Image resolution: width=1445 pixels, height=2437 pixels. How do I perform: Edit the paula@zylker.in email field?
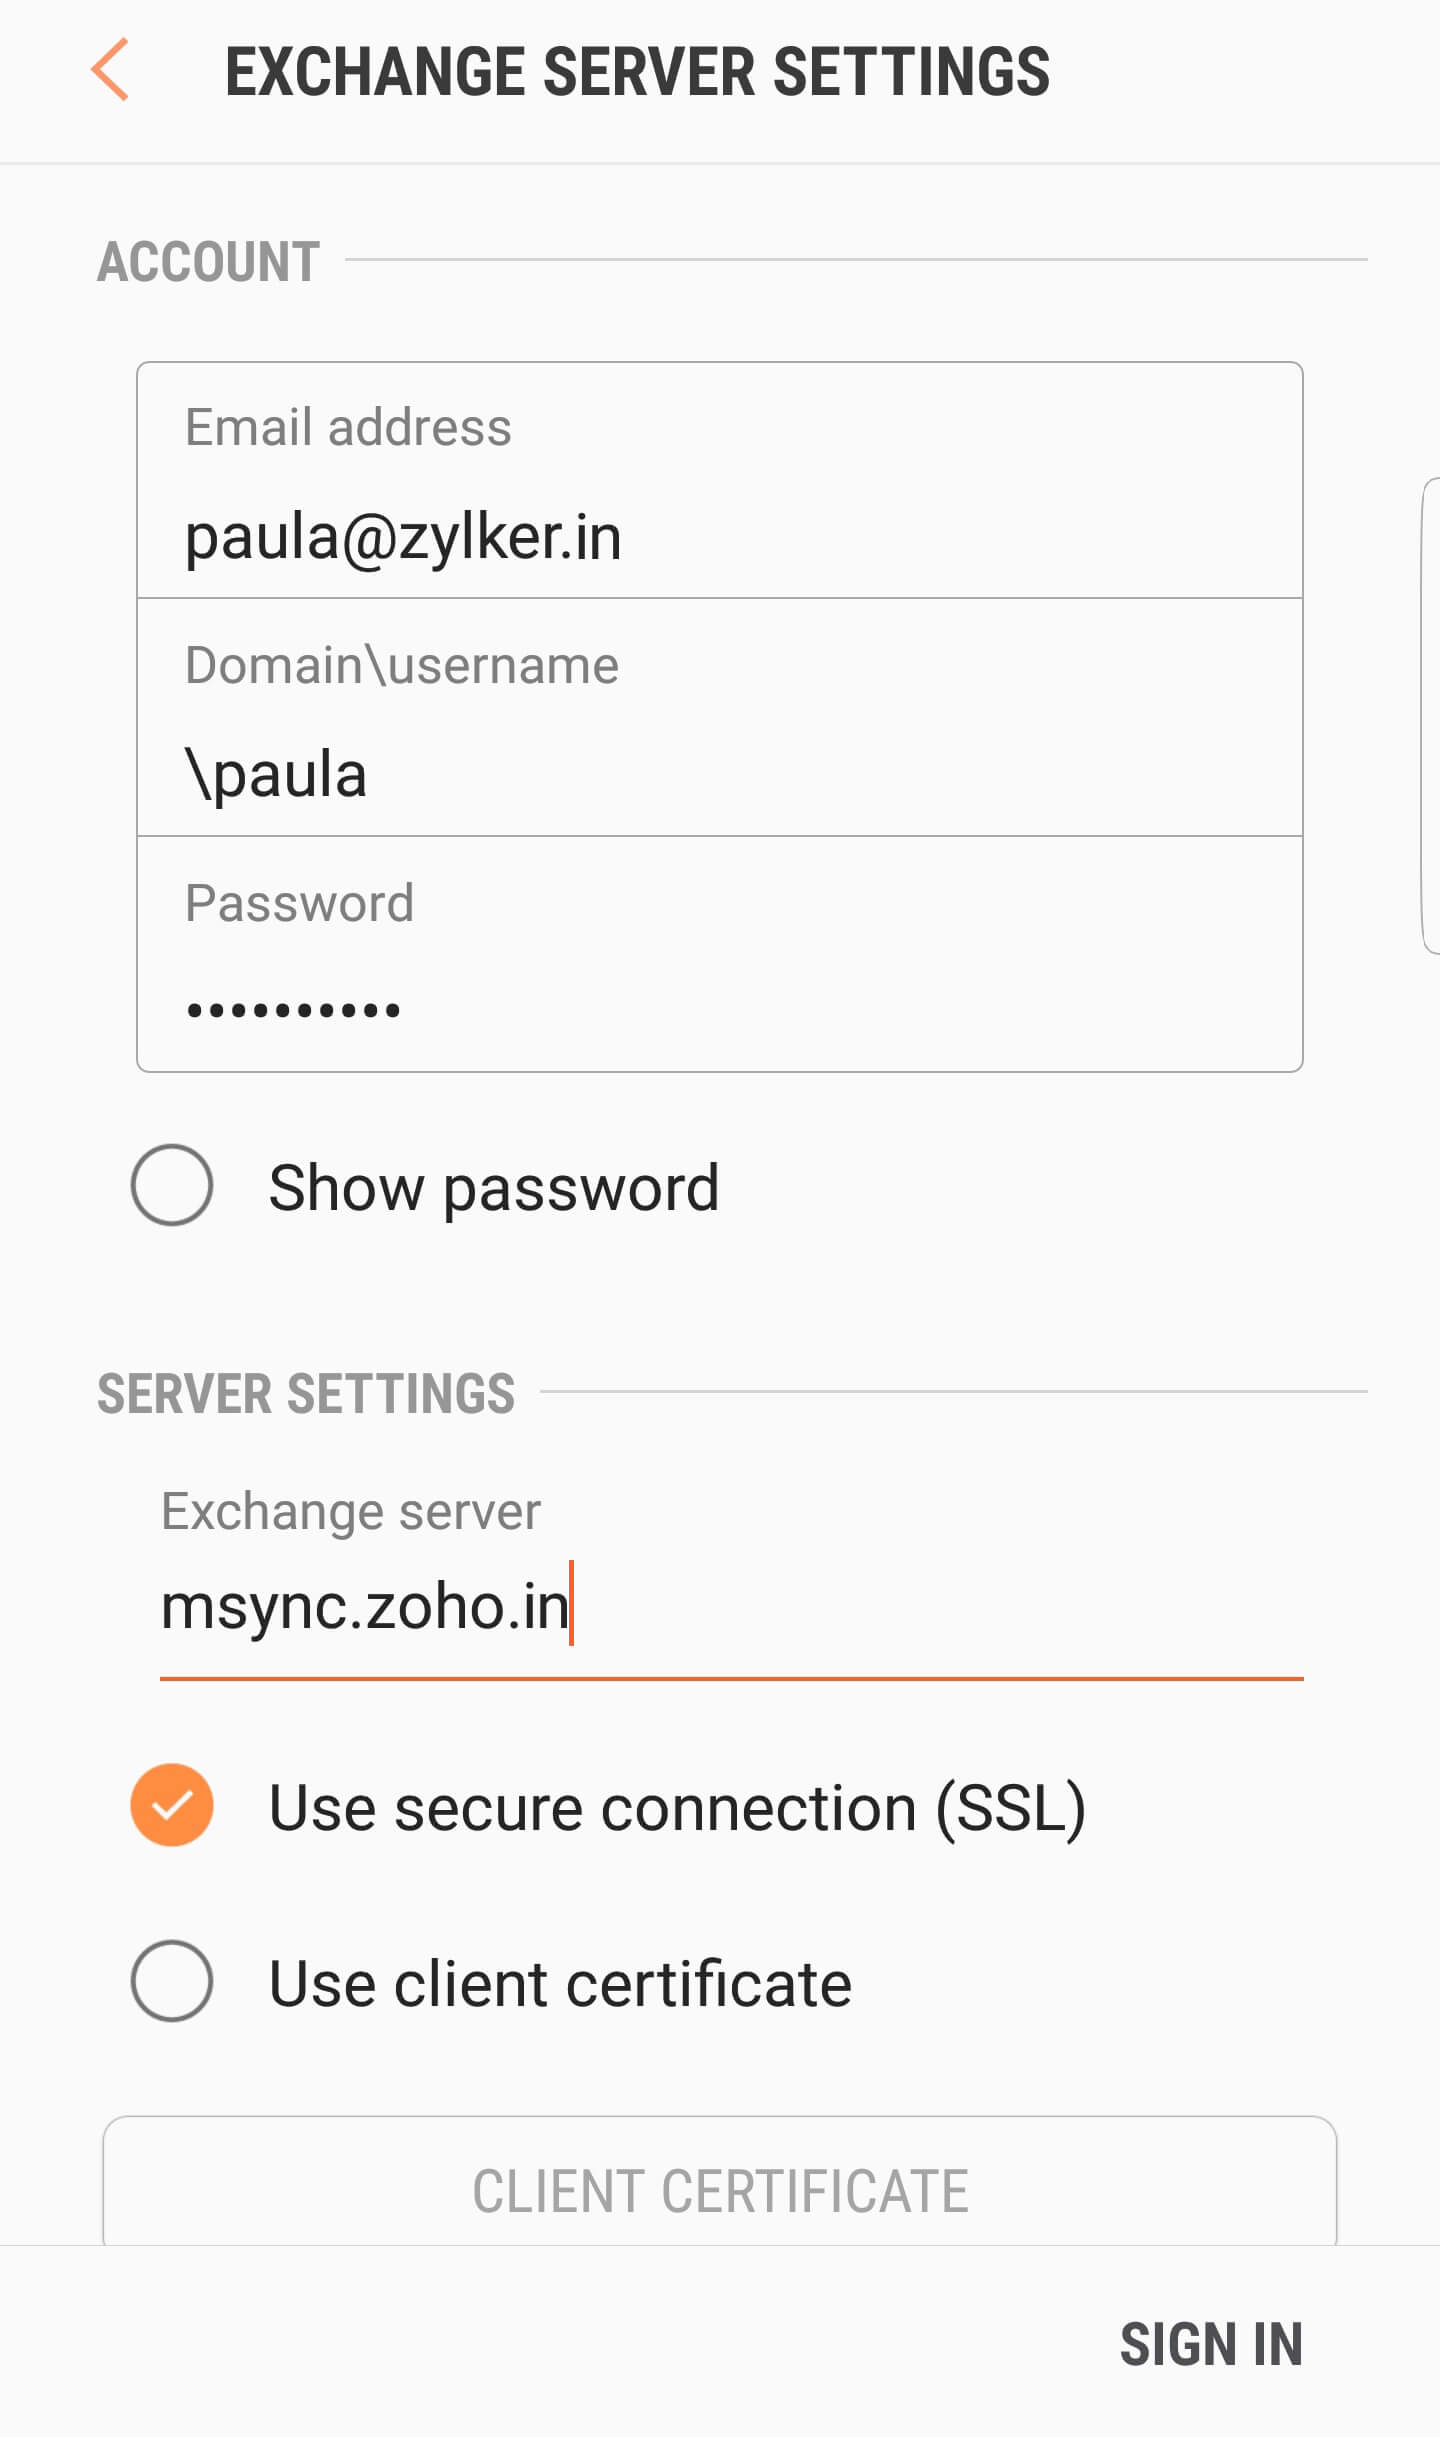(721, 481)
